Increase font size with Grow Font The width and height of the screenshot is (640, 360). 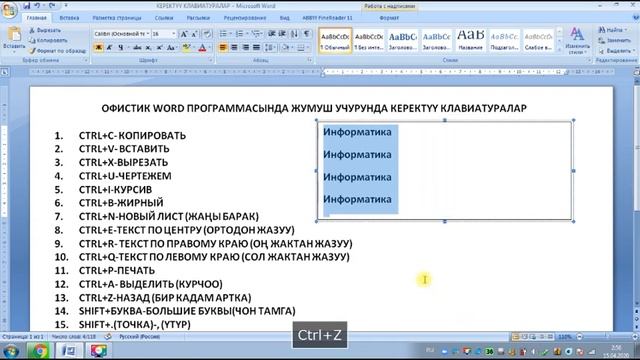184,34
